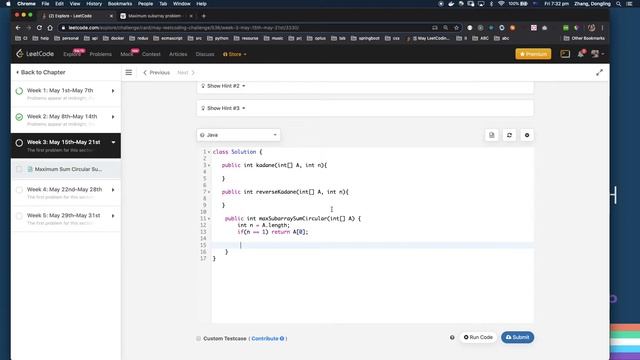Image resolution: width=640 pixels, height=360 pixels.
Task: Go to Previous problem
Action: pyautogui.click(x=156, y=73)
